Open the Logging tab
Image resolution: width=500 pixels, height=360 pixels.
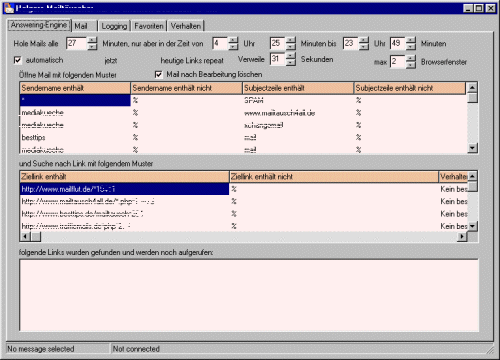114,26
